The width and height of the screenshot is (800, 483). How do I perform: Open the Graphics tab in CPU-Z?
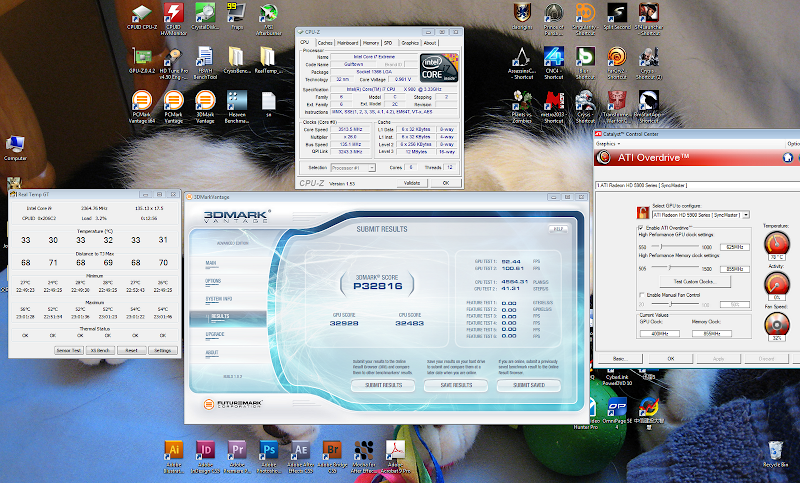[x=410, y=43]
